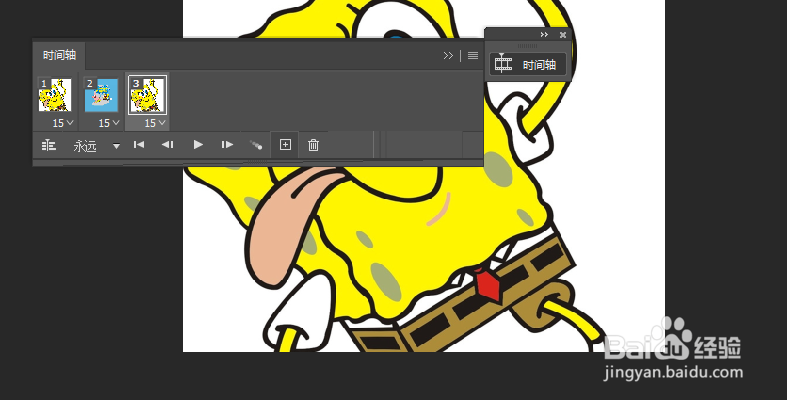Select first frame button
Image resolution: width=787 pixels, height=400 pixels.
point(139,145)
